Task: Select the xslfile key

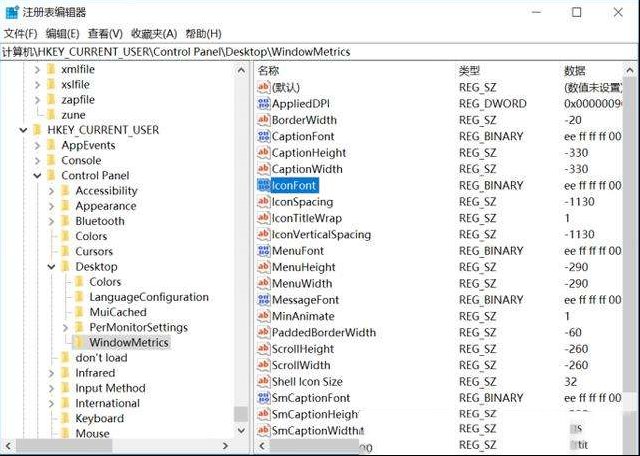Action: (x=76, y=85)
